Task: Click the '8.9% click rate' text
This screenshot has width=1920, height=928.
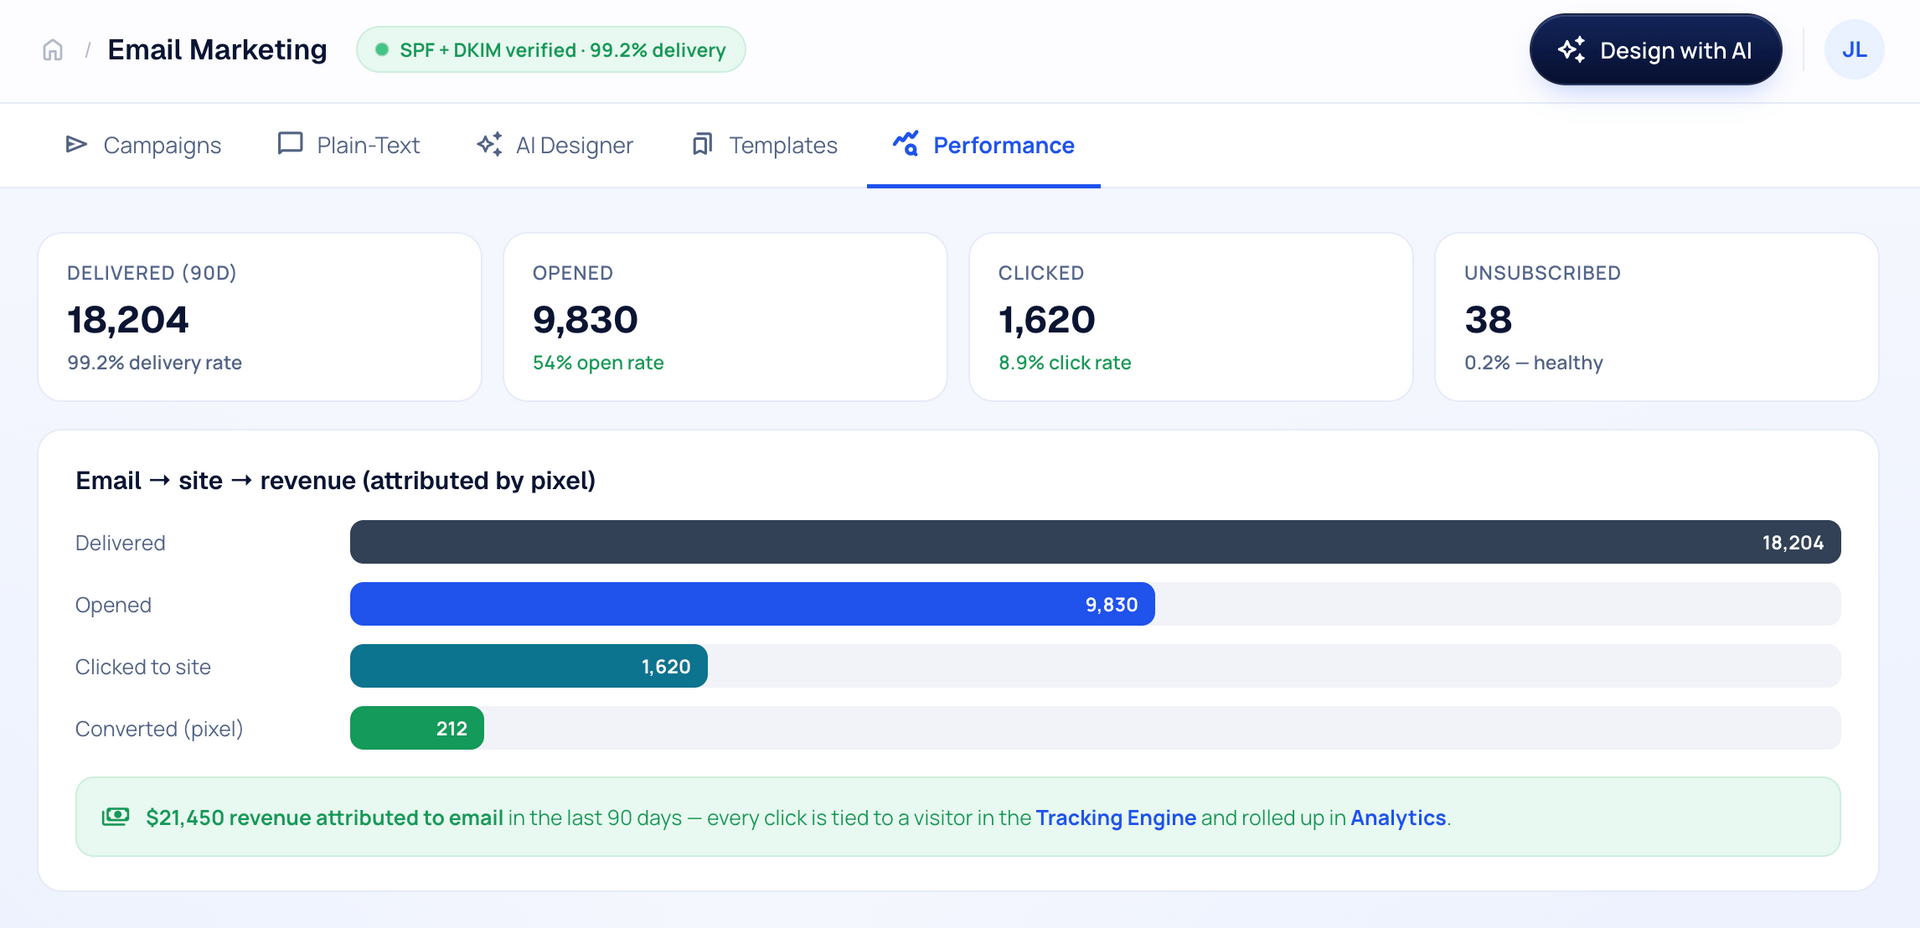Action: tap(1065, 363)
